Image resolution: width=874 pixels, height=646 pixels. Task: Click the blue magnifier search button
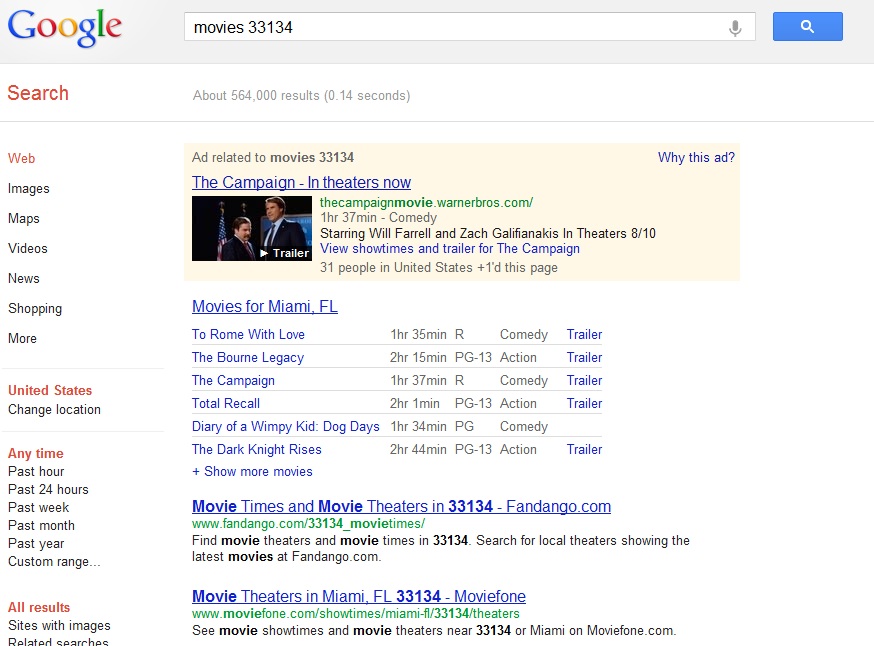pos(808,26)
